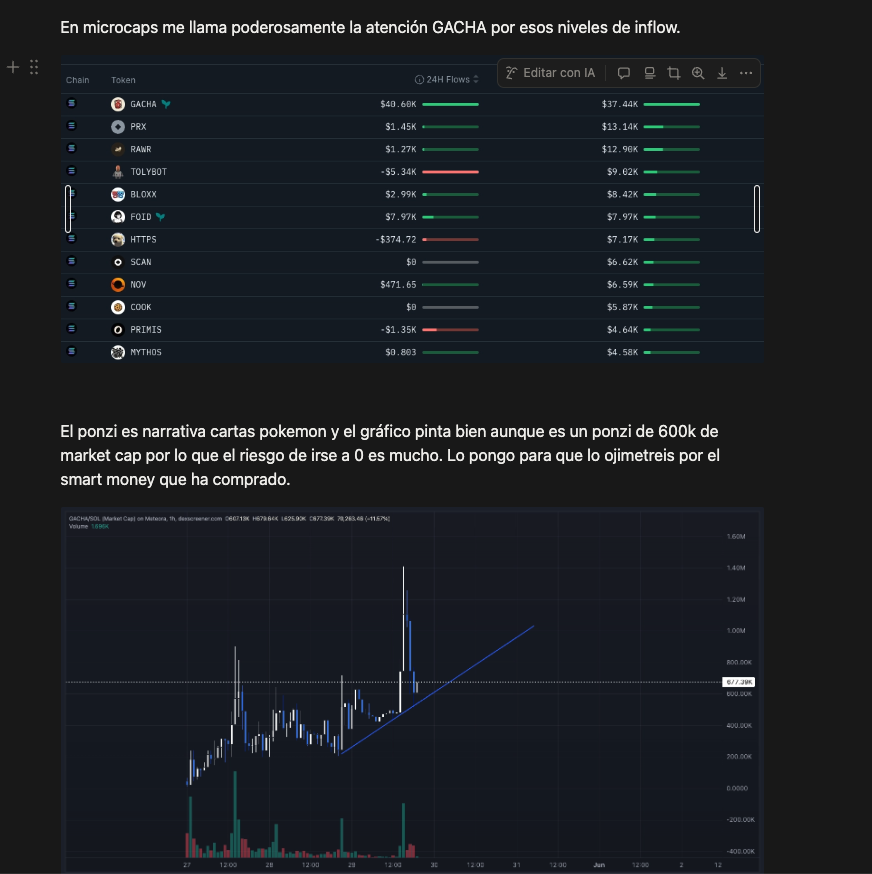Image resolution: width=872 pixels, height=874 pixels.
Task: Click the FOID token logo
Action: 118,217
